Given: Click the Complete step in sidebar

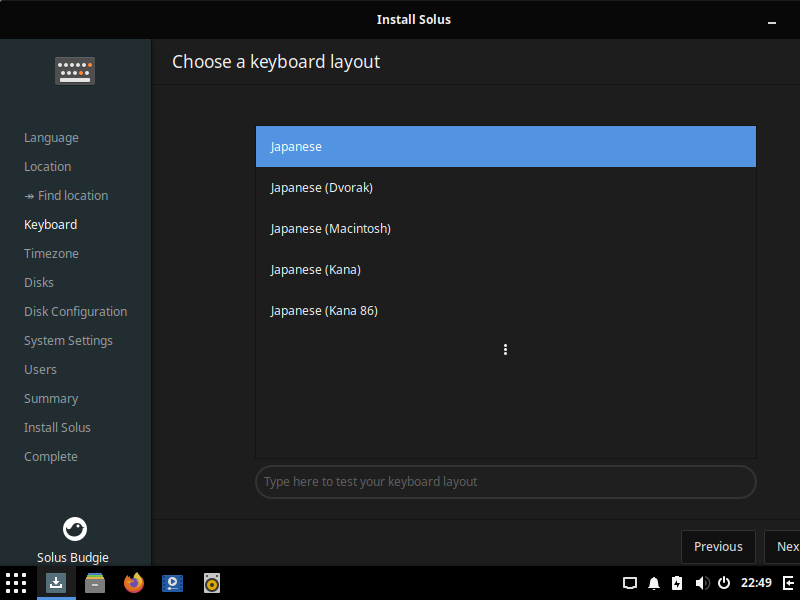Looking at the screenshot, I should coord(51,457).
